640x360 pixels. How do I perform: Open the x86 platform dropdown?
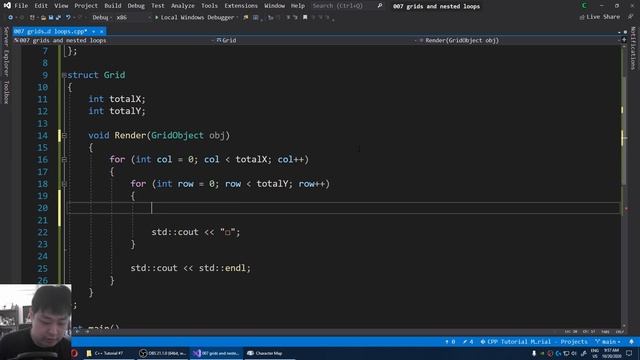(x=133, y=18)
